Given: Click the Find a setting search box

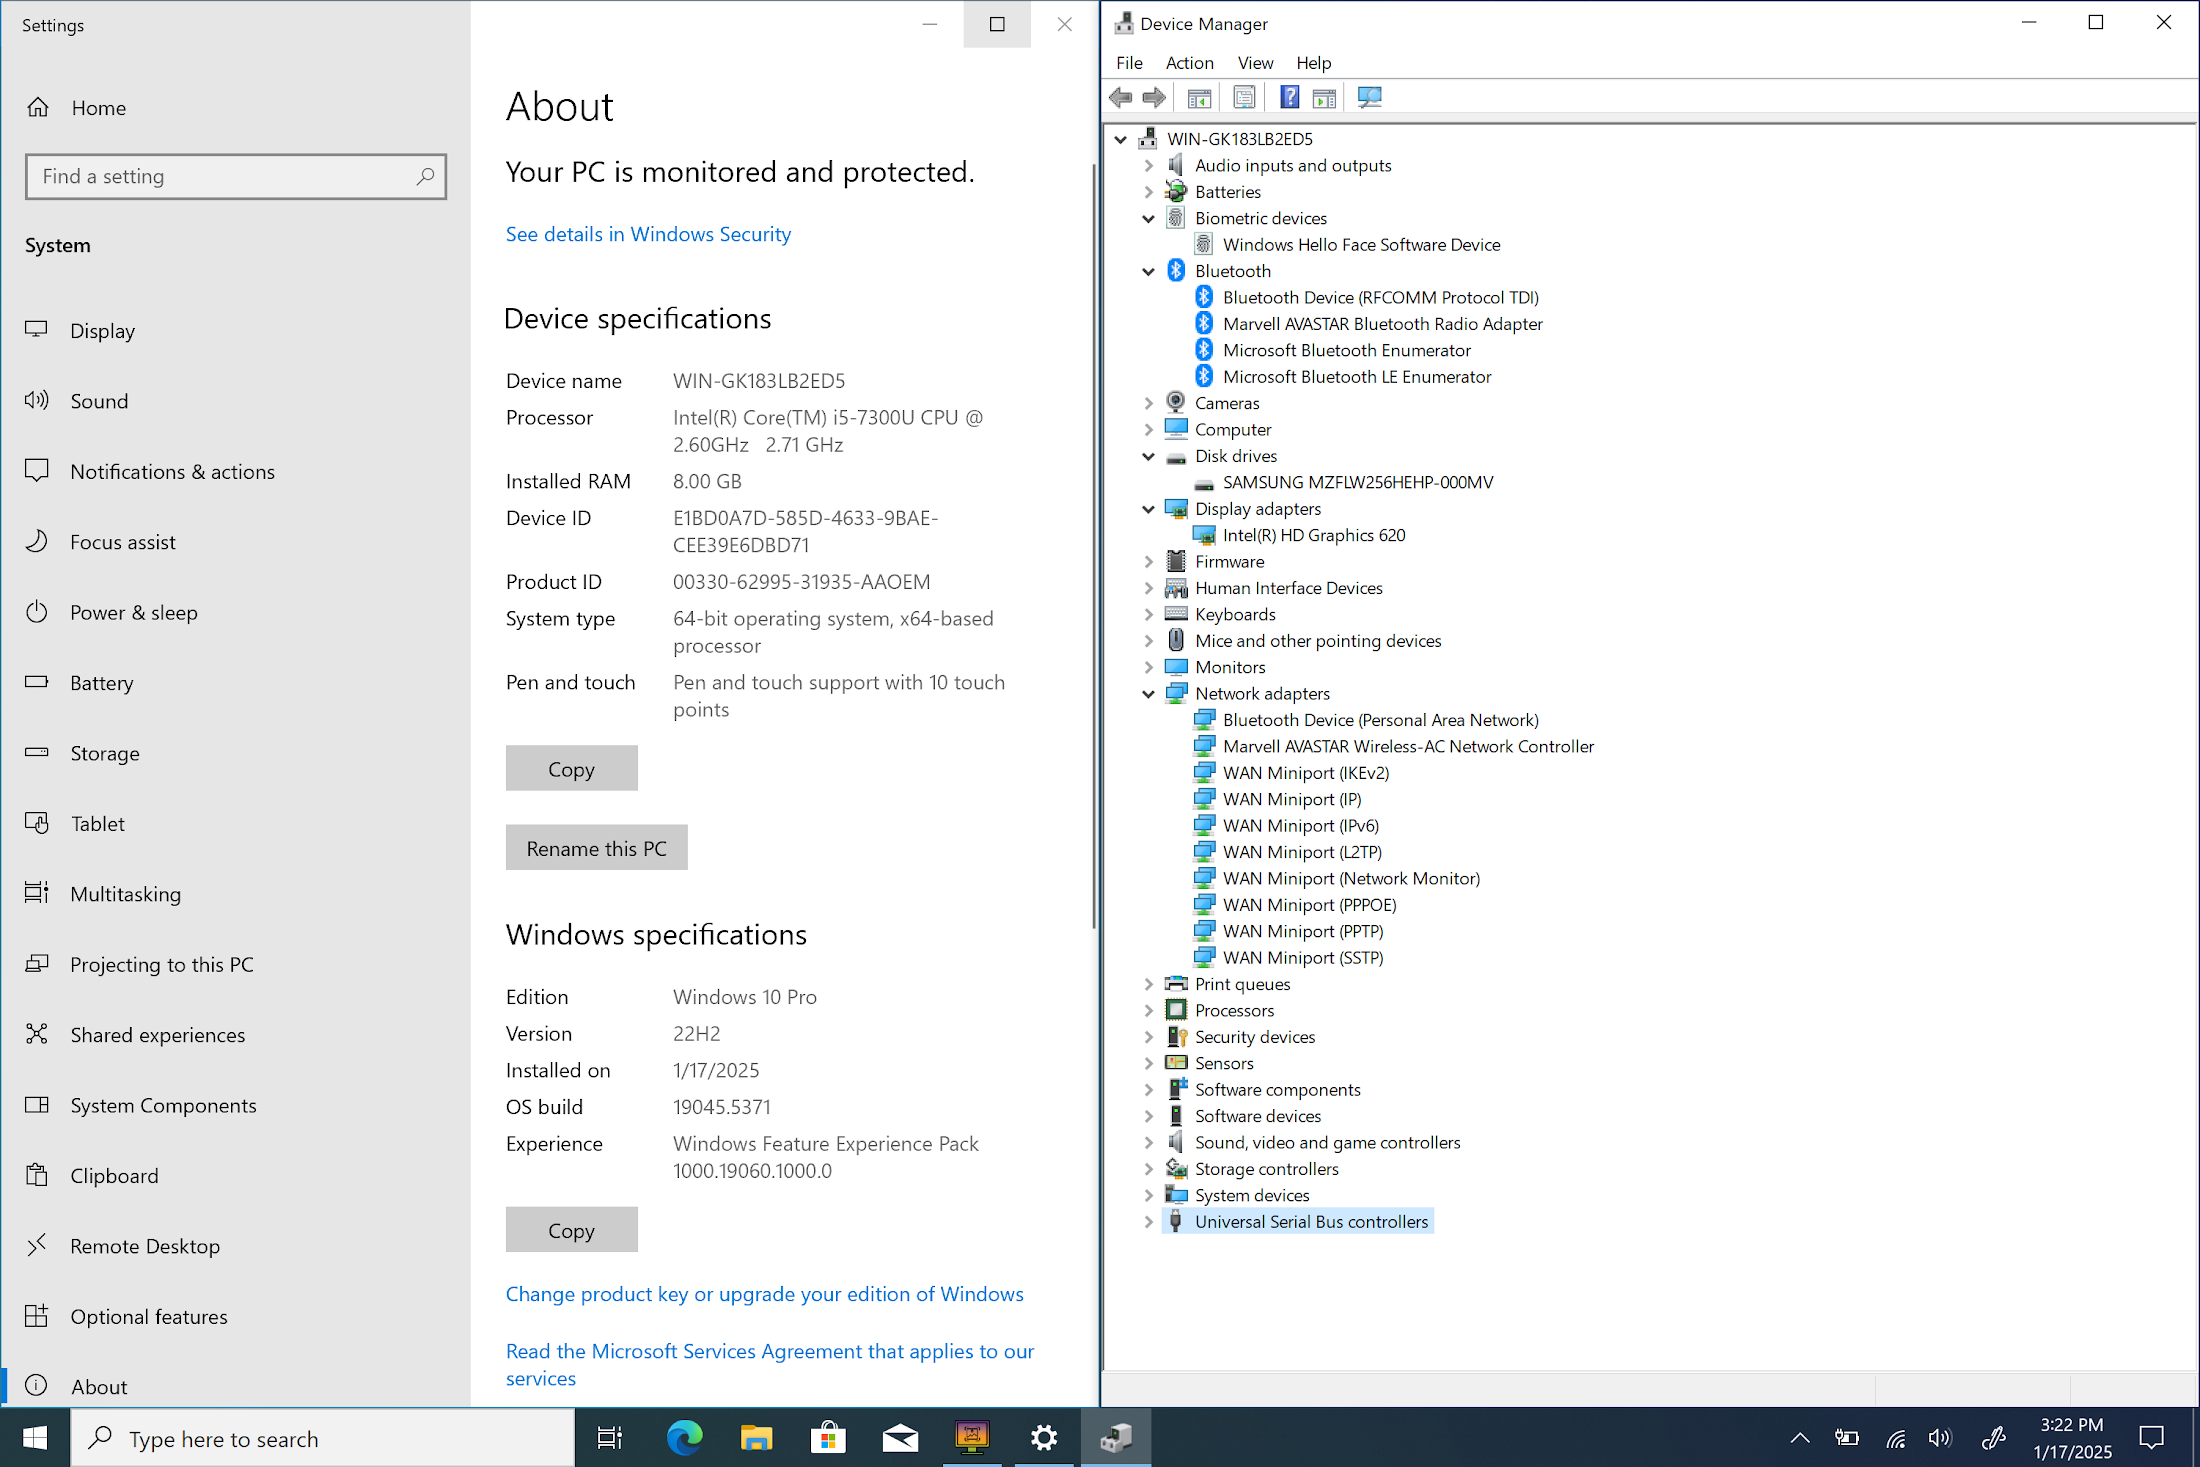Looking at the screenshot, I should tap(236, 177).
